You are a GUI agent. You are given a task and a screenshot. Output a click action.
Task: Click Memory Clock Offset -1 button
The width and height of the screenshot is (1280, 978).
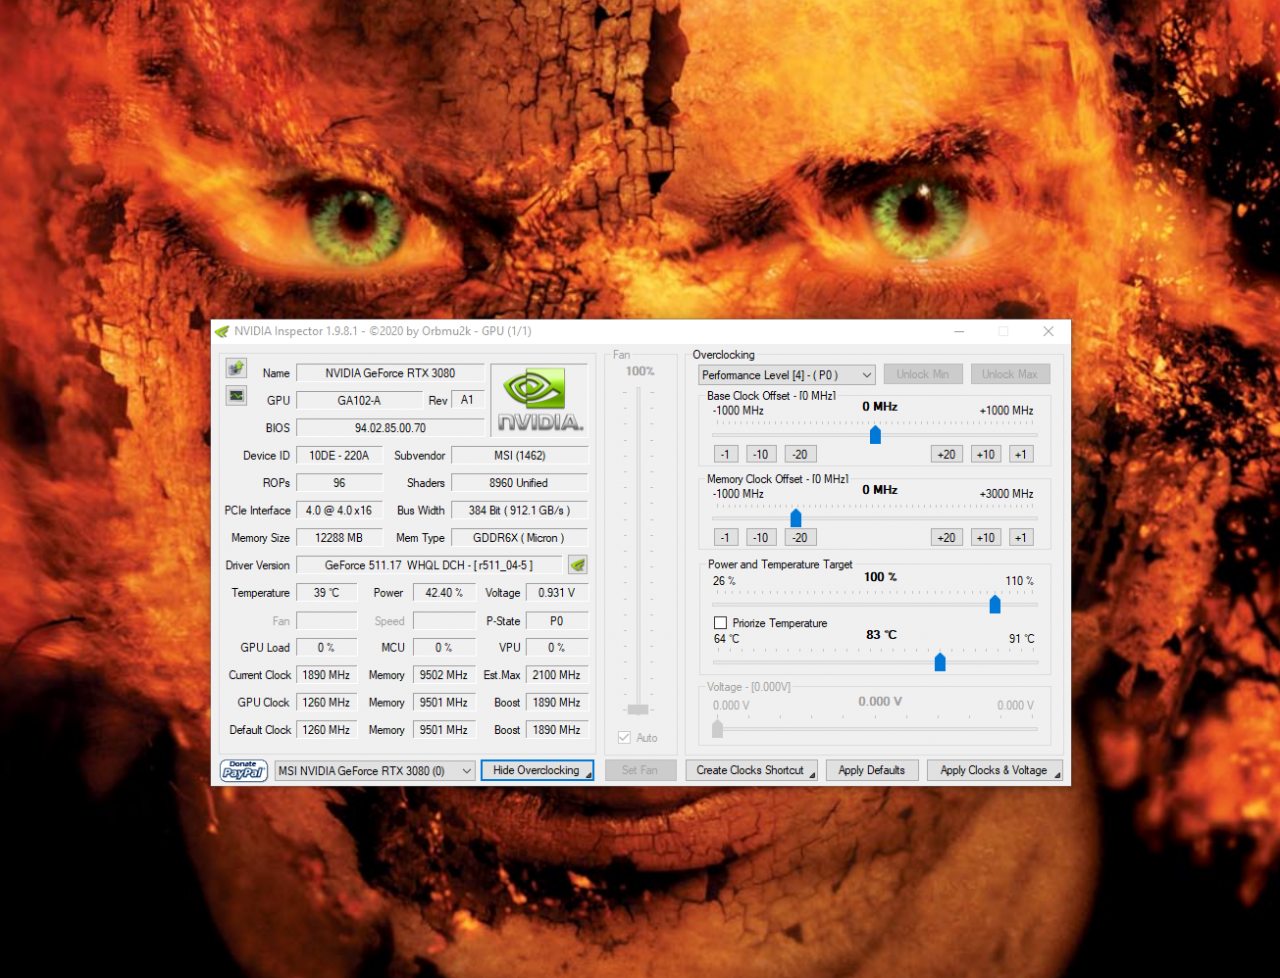pyautogui.click(x=726, y=537)
